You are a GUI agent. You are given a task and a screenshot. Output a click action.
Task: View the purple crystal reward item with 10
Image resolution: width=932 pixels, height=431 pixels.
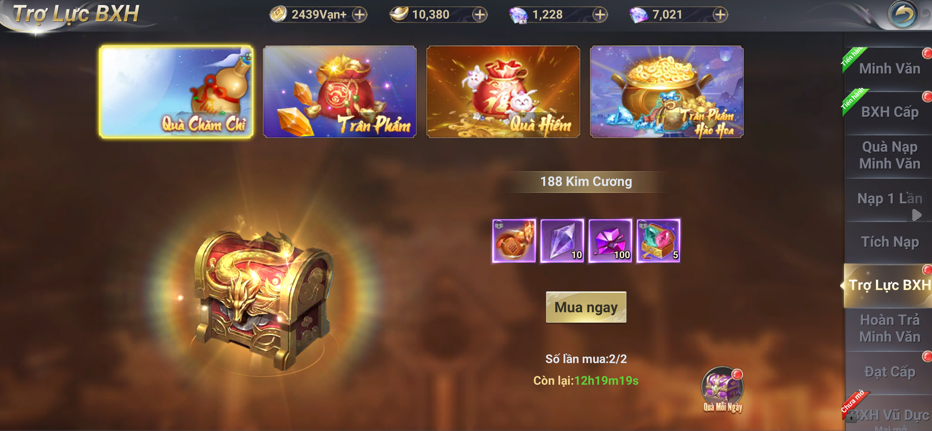[562, 241]
